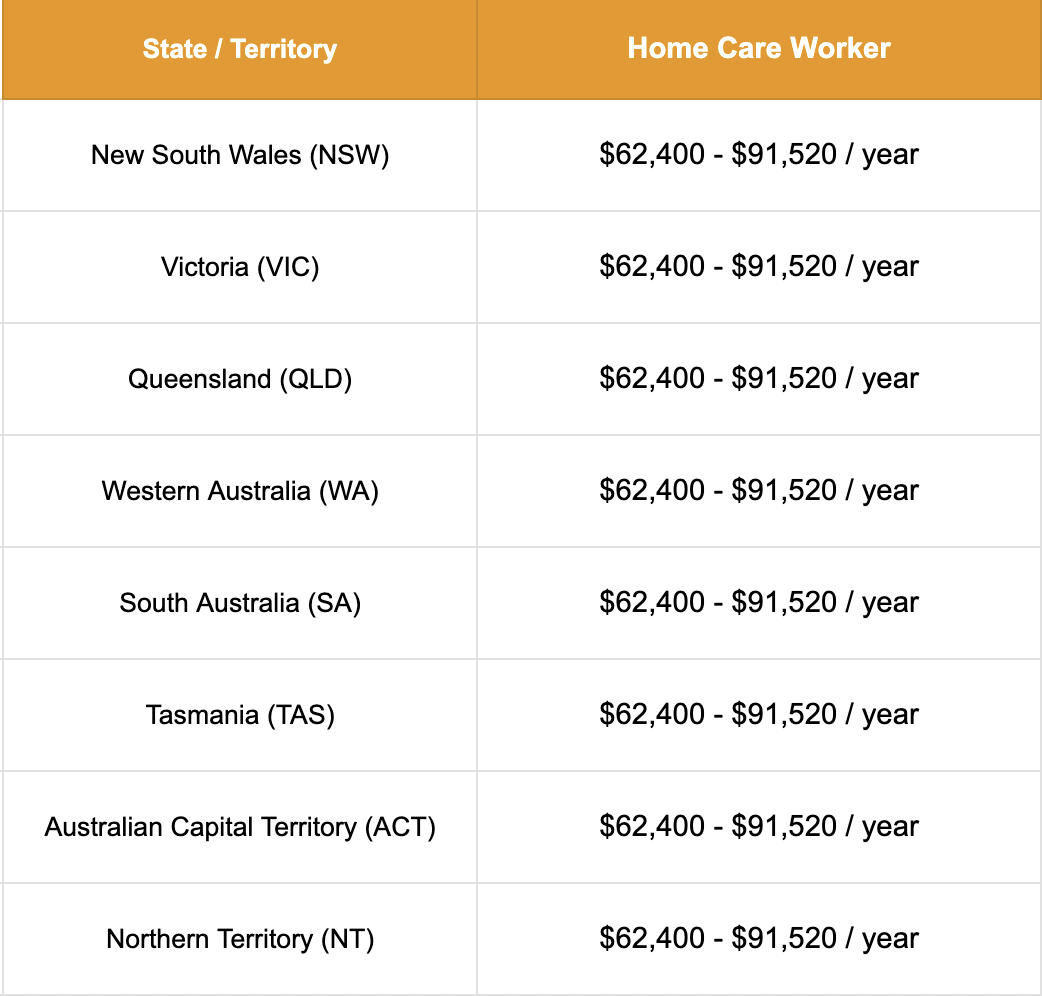Select the Australian Capital Territory (ACT) cell

[x=240, y=827]
